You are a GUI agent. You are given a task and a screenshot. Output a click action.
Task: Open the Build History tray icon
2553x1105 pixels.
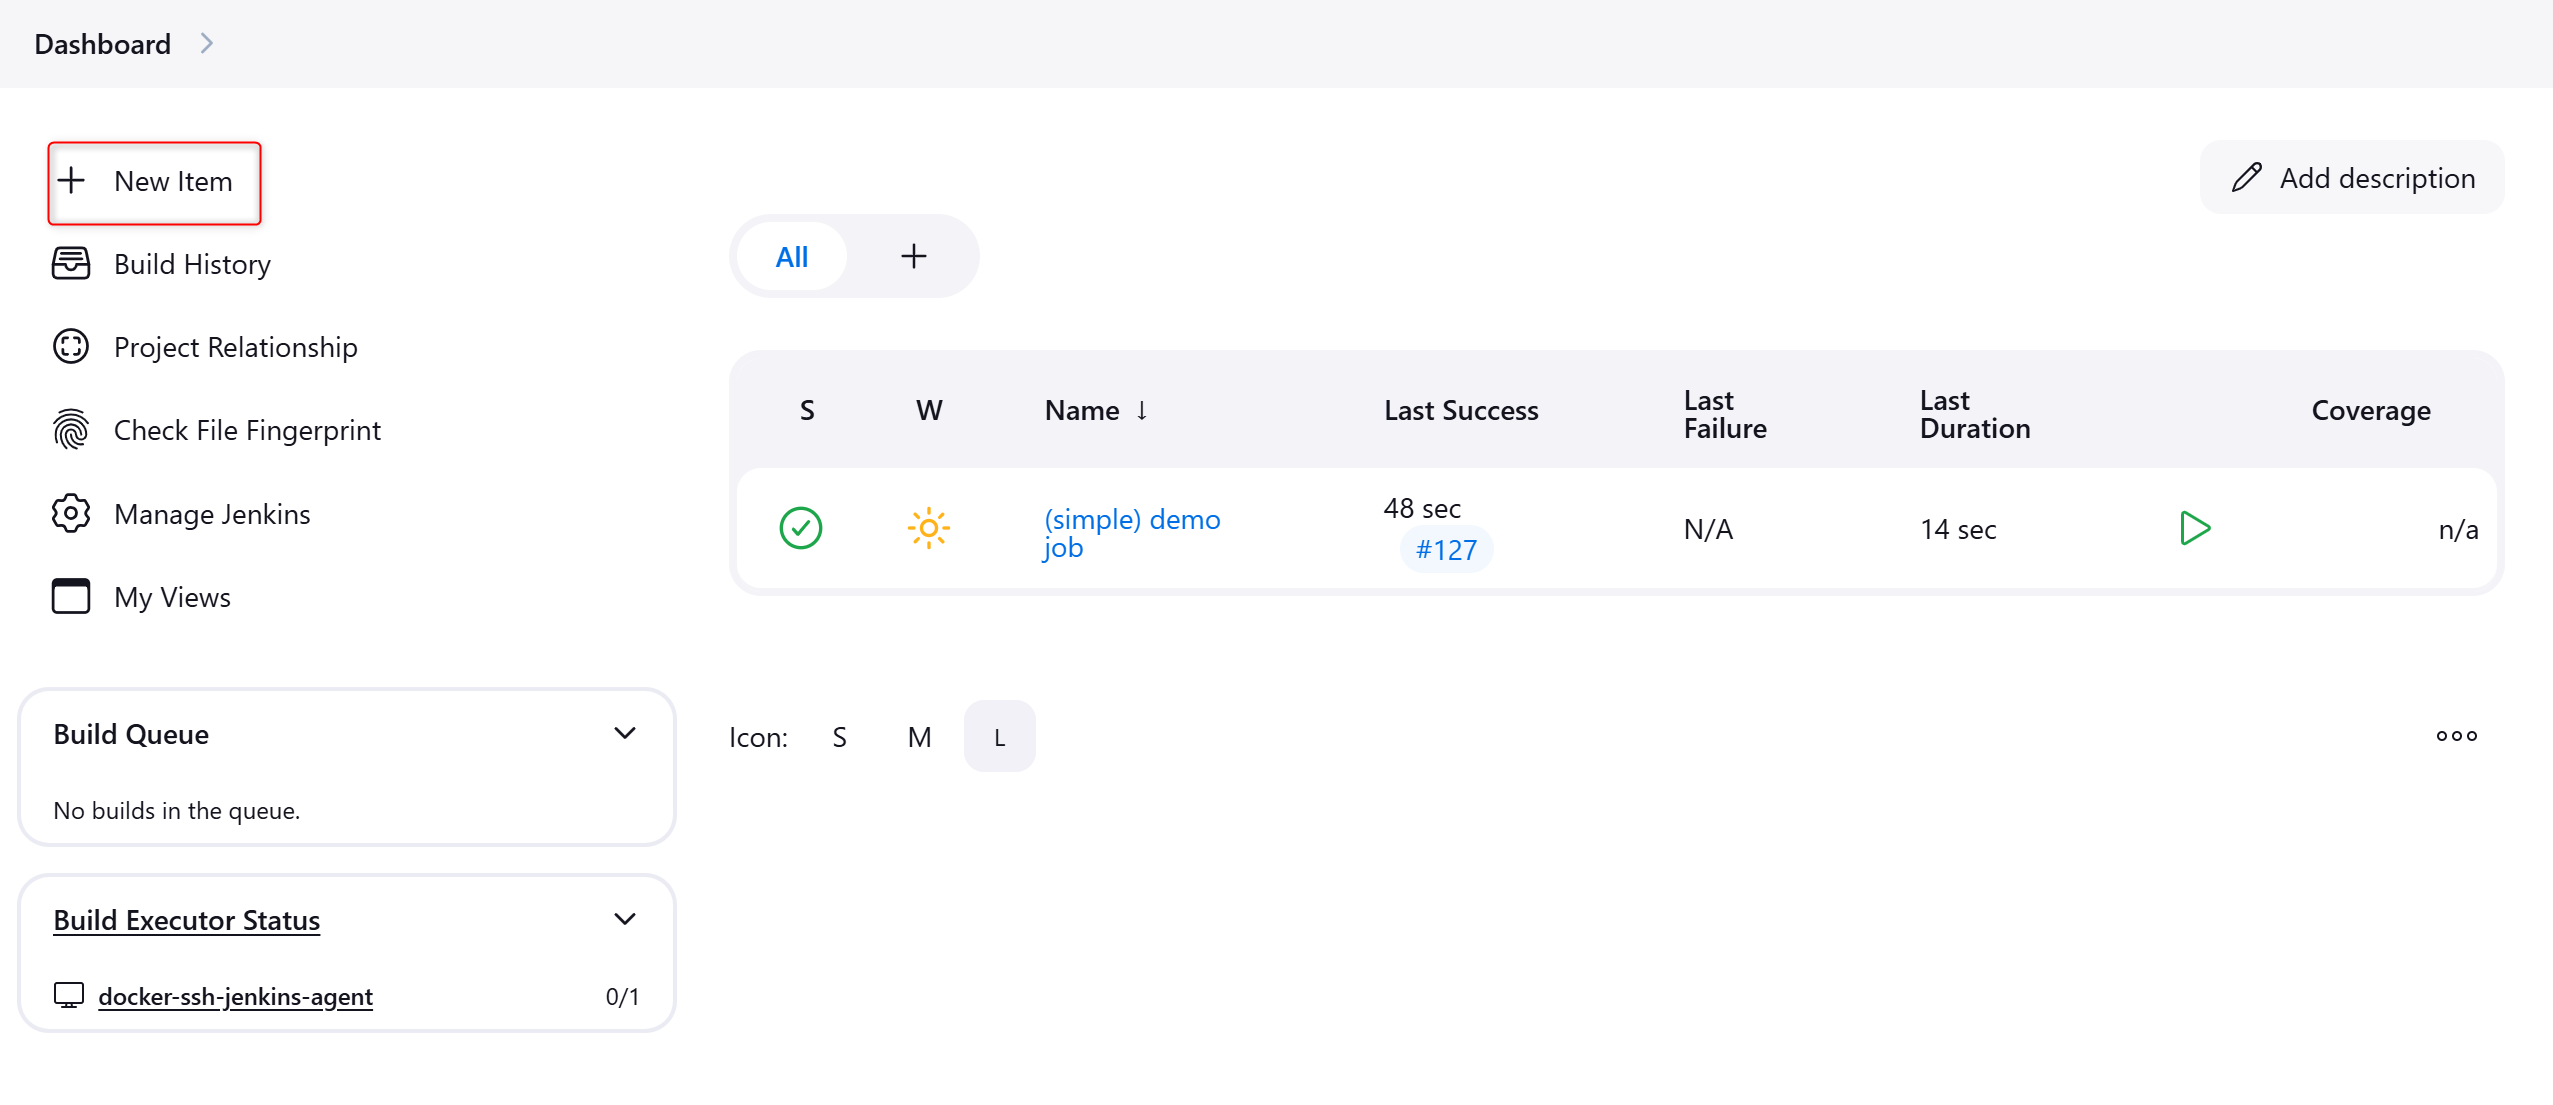click(71, 264)
